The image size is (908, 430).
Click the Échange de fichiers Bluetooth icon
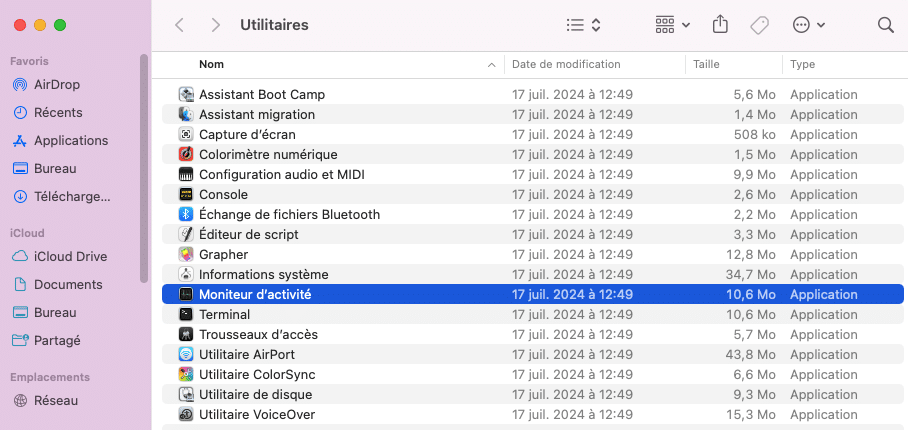[186, 214]
